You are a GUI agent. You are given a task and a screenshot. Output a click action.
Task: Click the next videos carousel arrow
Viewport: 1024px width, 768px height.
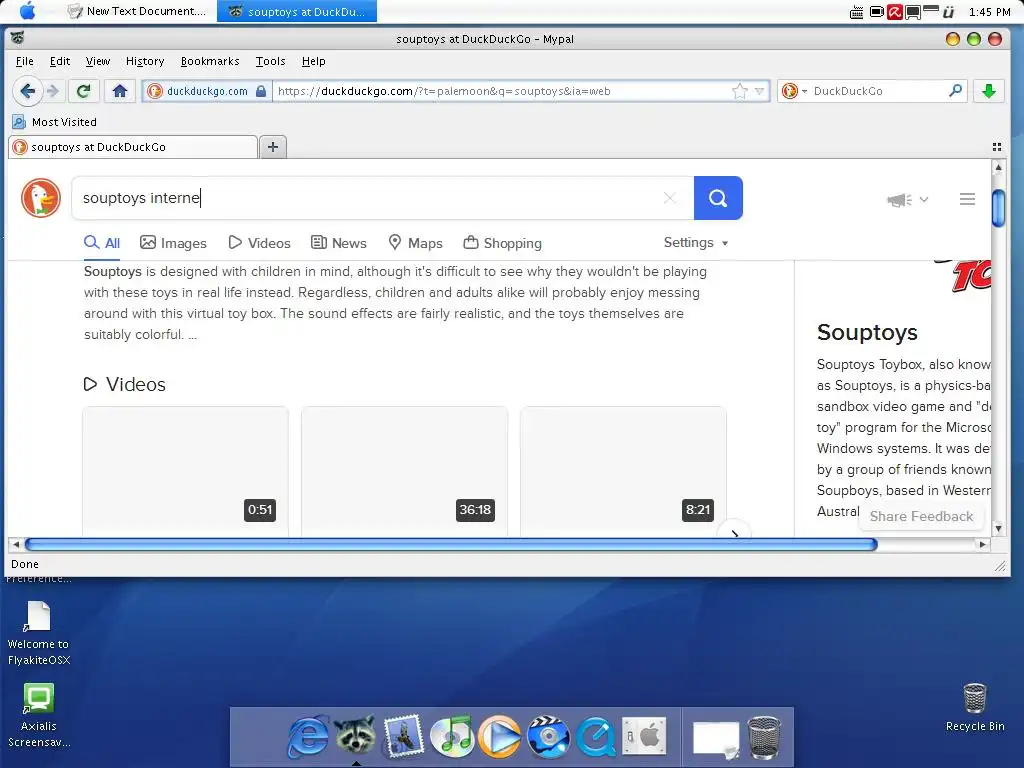point(734,532)
